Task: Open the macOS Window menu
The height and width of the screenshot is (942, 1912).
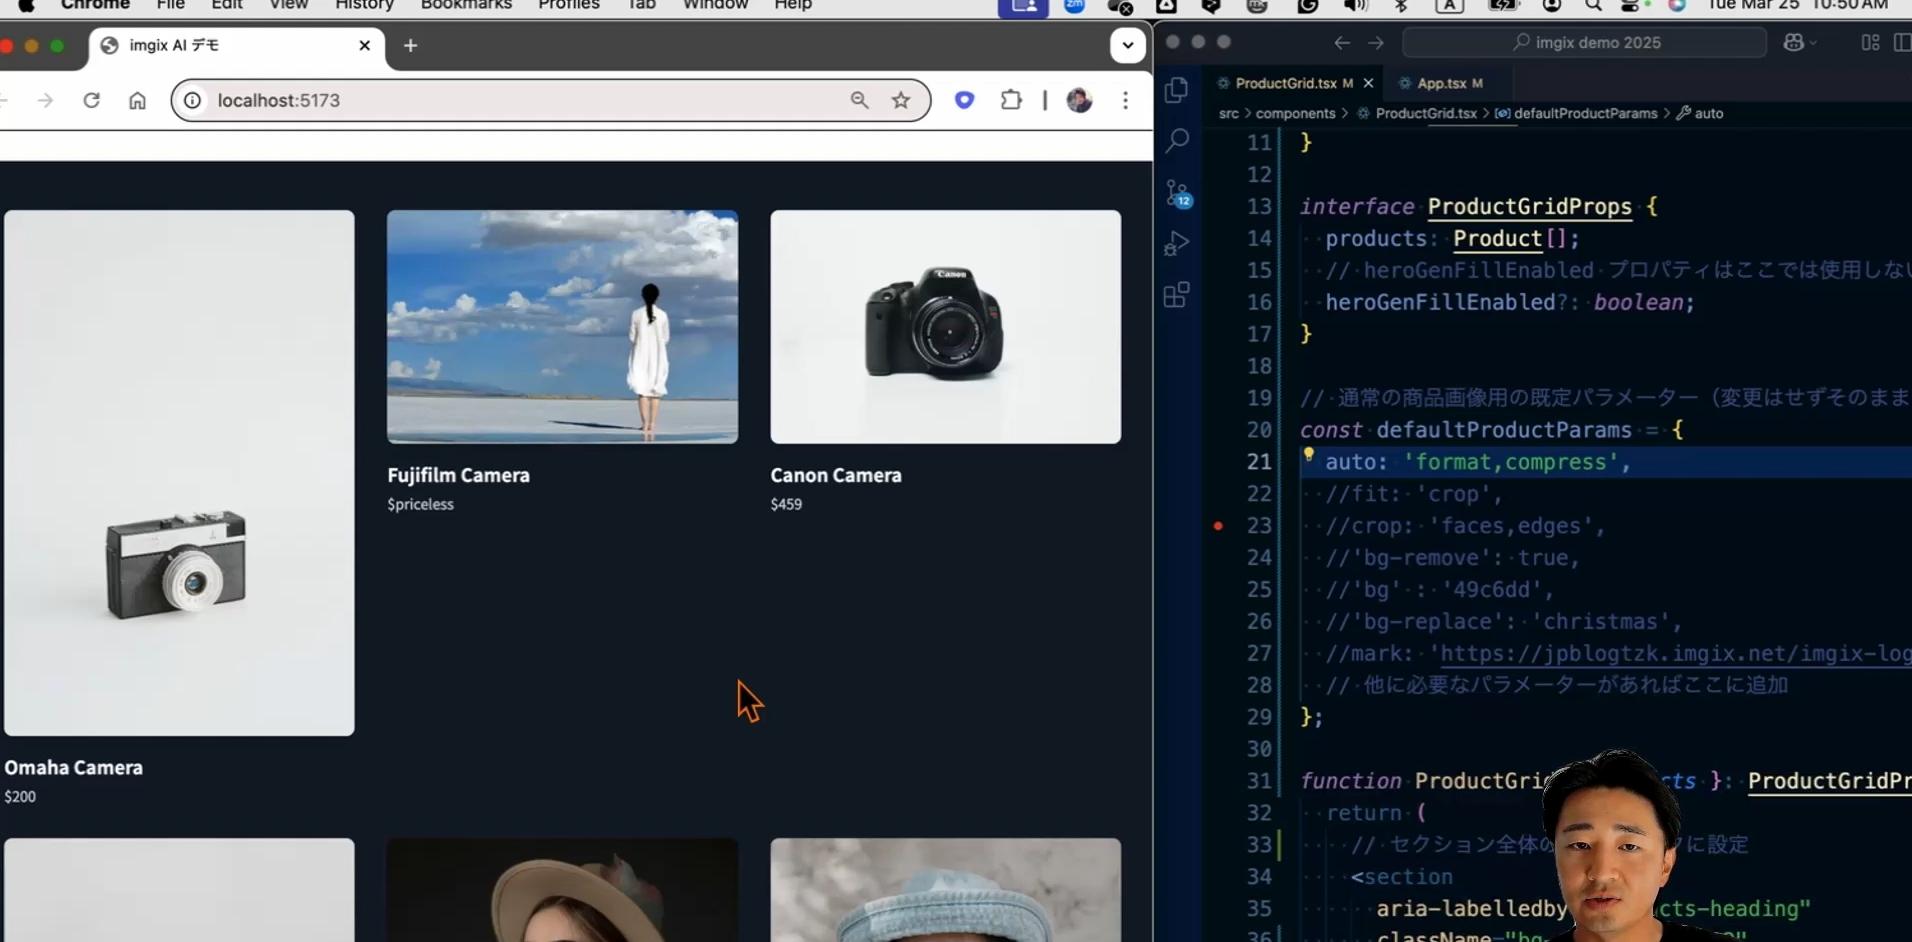Action: point(715,5)
